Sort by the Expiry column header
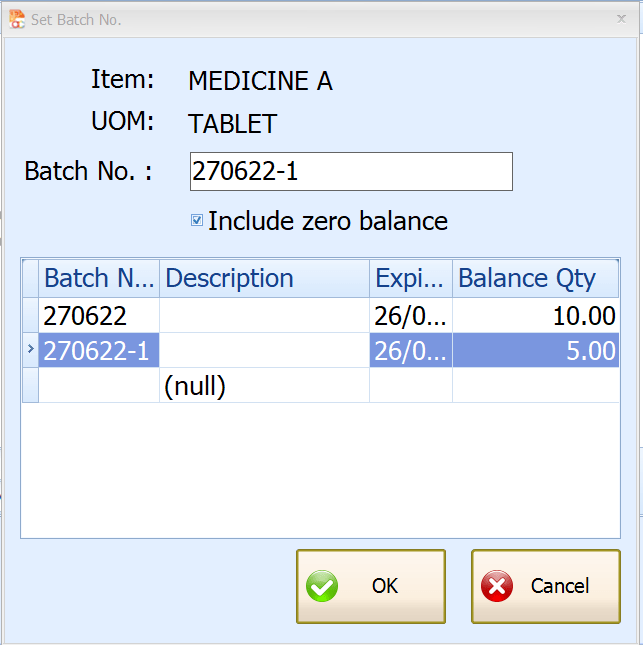 point(410,279)
